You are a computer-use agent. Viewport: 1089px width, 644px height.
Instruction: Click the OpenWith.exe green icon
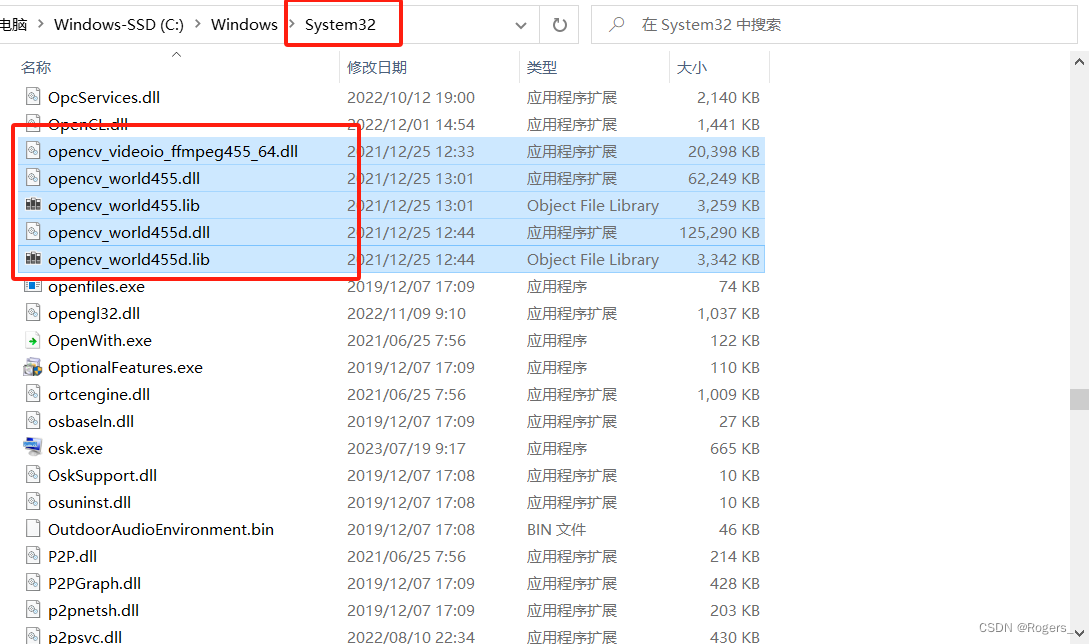pos(32,340)
